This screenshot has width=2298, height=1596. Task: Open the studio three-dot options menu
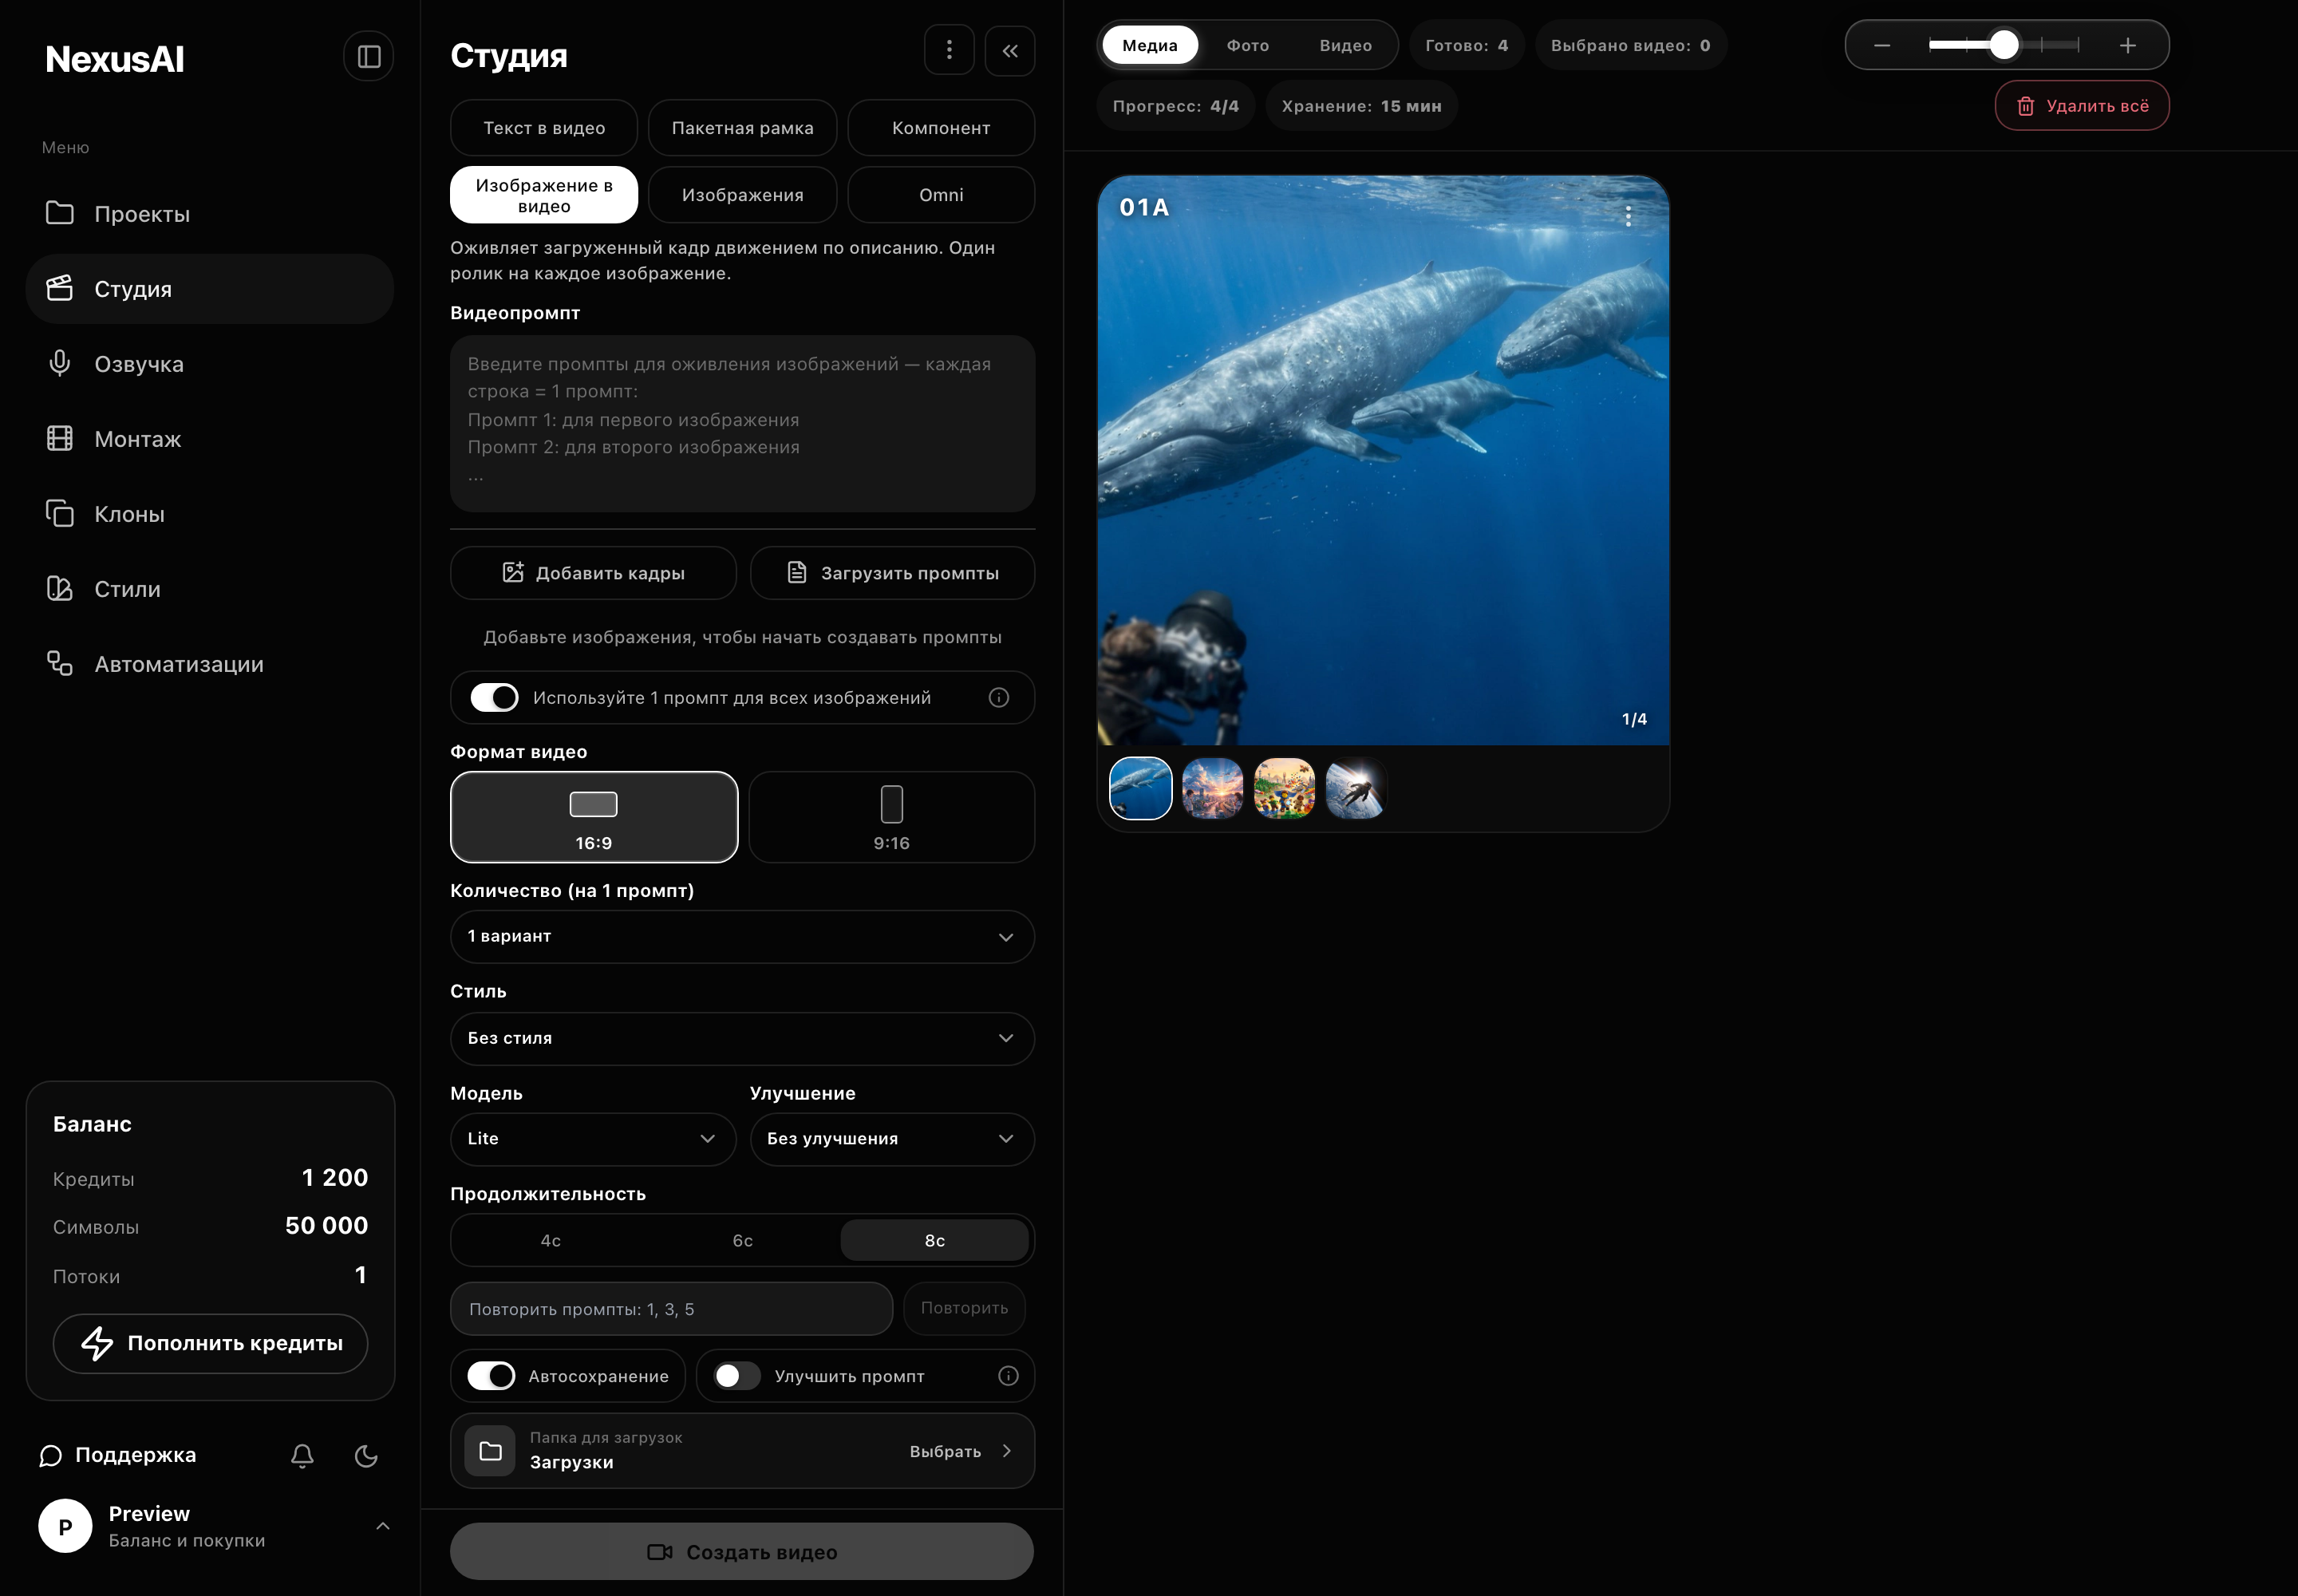pos(949,50)
